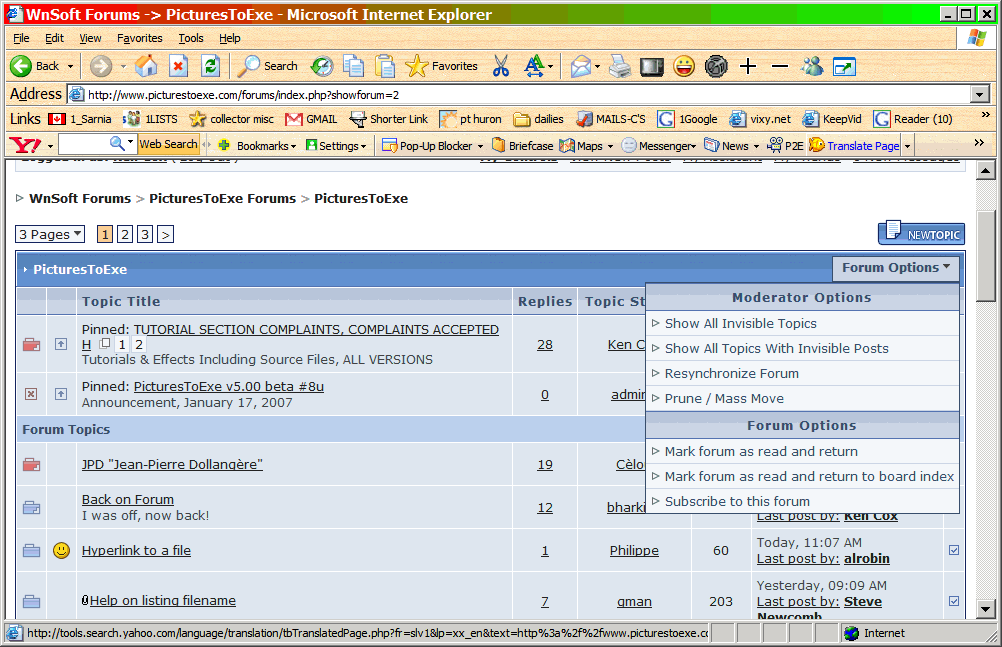Open WnSoft Forums breadcrumb link

pyautogui.click(x=80, y=198)
